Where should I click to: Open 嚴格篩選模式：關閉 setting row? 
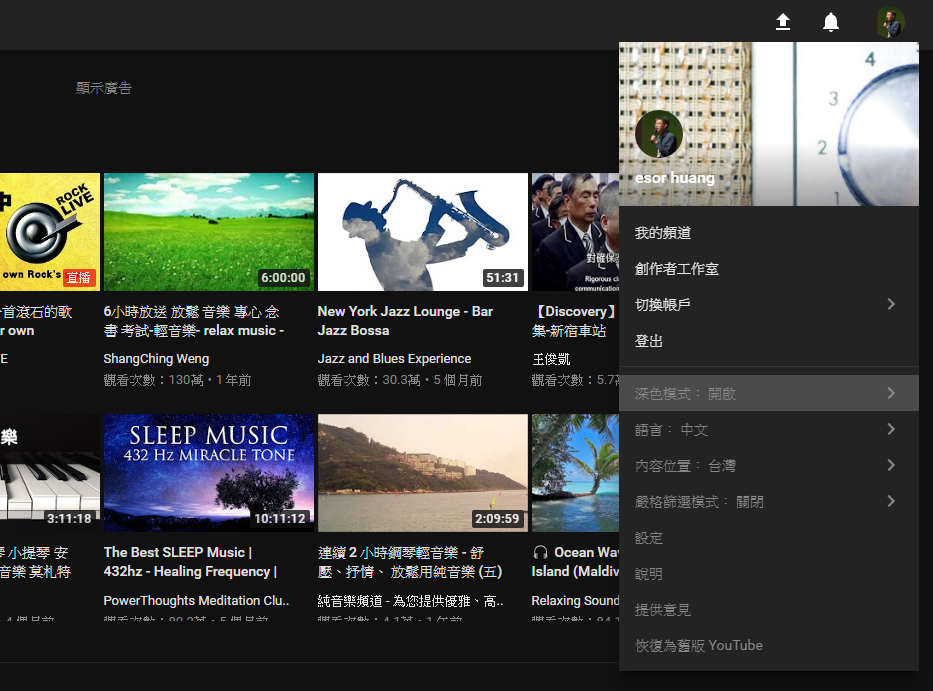pyautogui.click(x=769, y=501)
